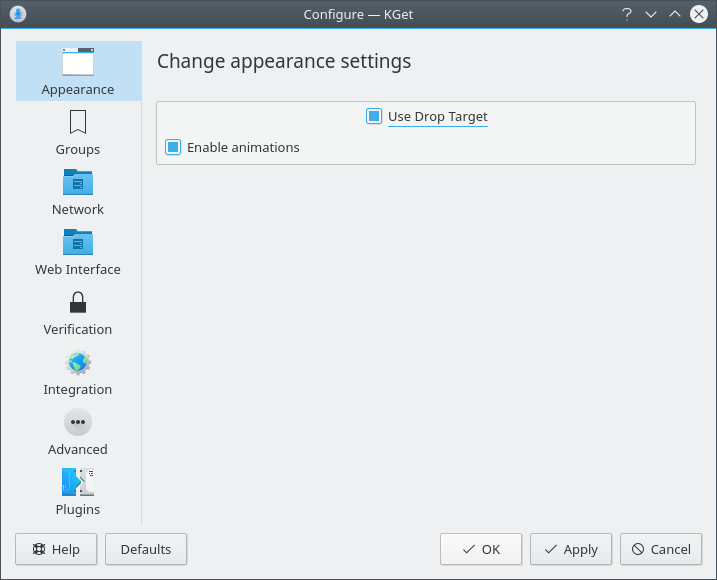Open the Groups bookmark icon
The image size is (717, 580).
[x=78, y=122]
